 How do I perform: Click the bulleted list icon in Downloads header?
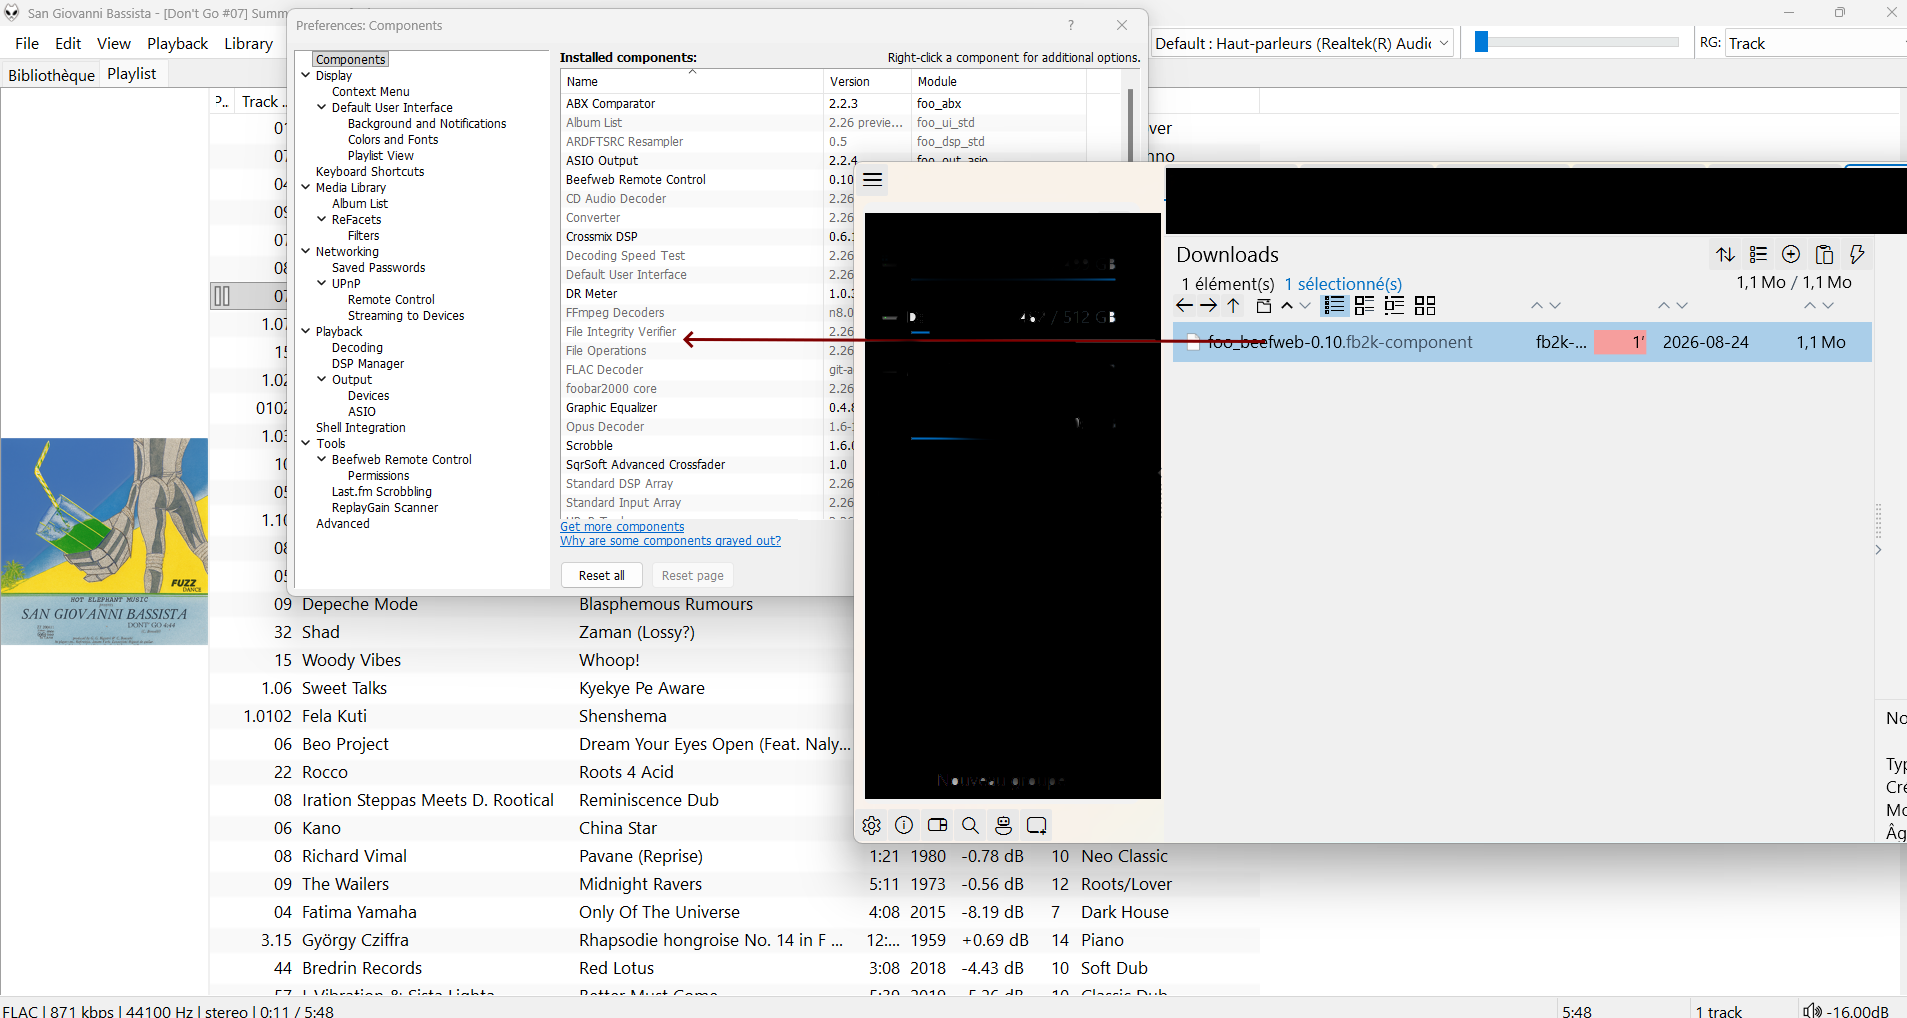pyautogui.click(x=1758, y=255)
